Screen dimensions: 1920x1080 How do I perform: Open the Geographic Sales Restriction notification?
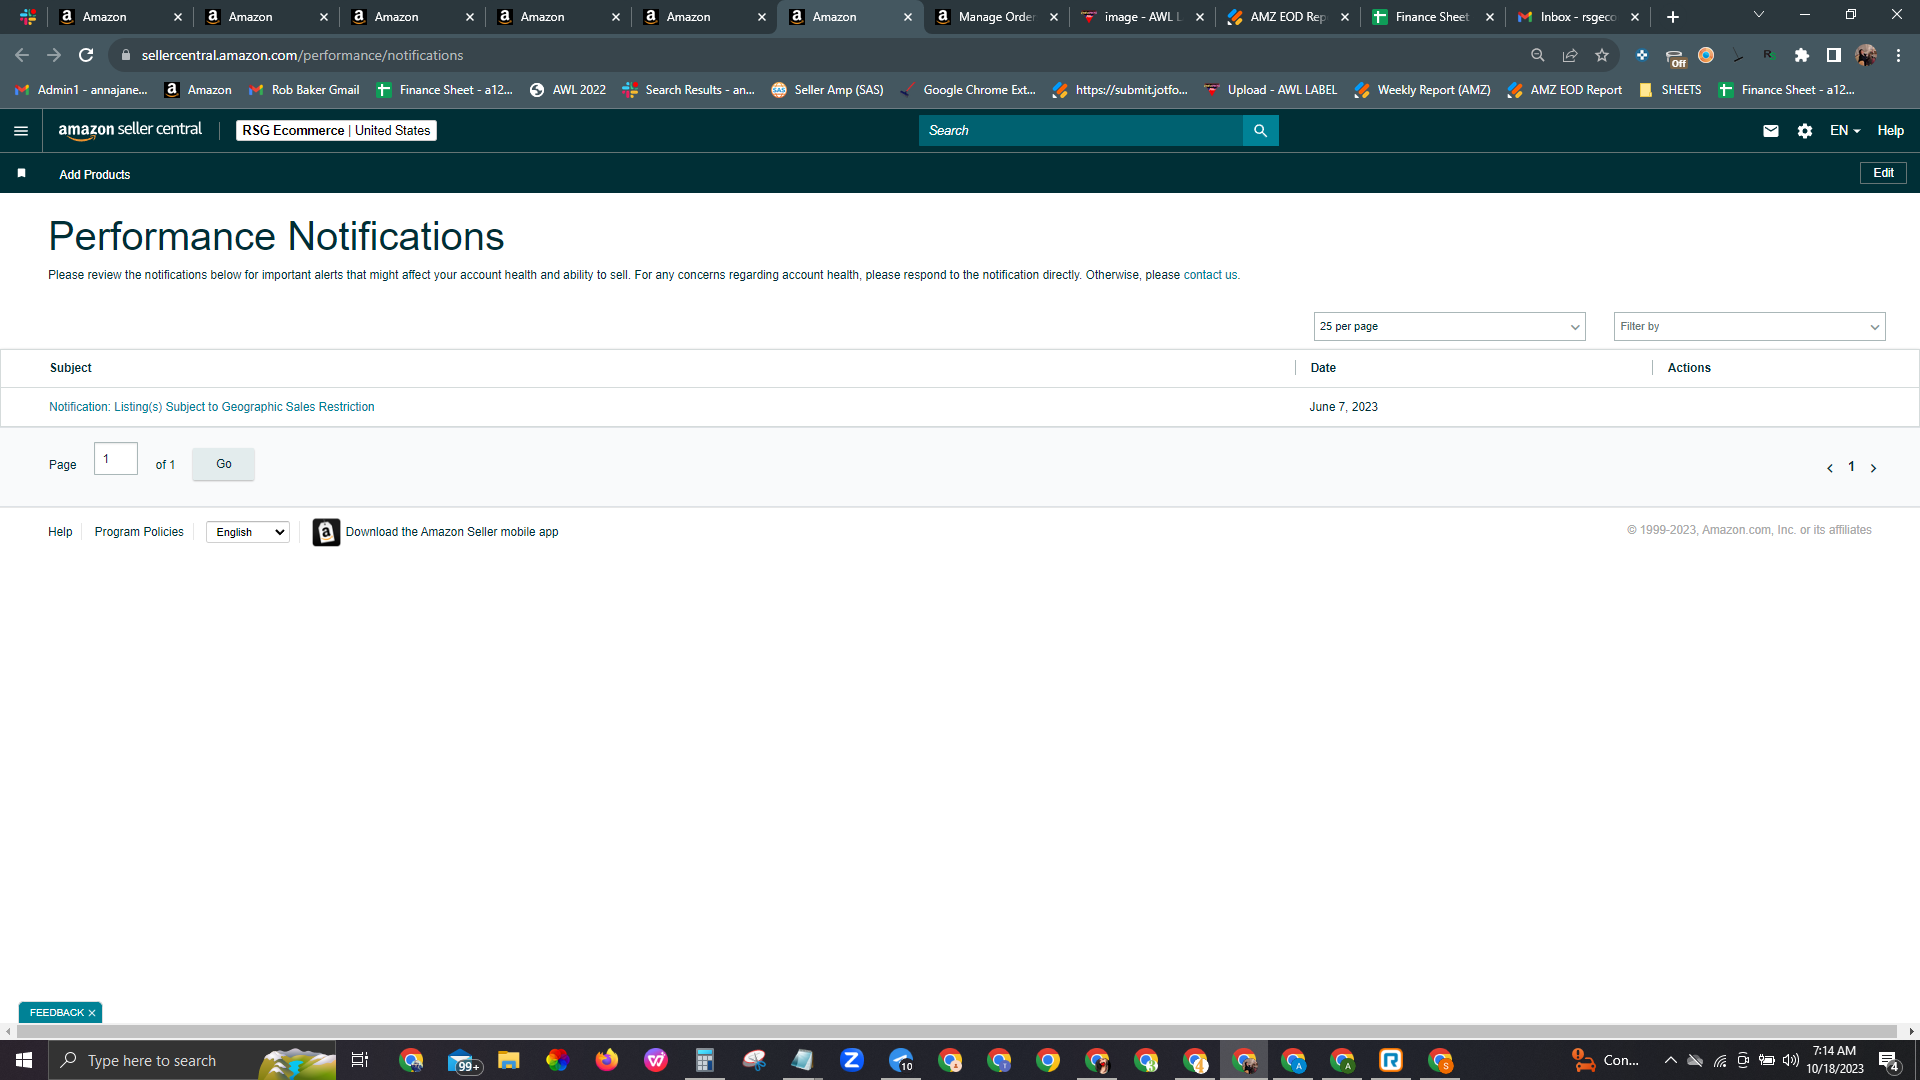coord(212,407)
